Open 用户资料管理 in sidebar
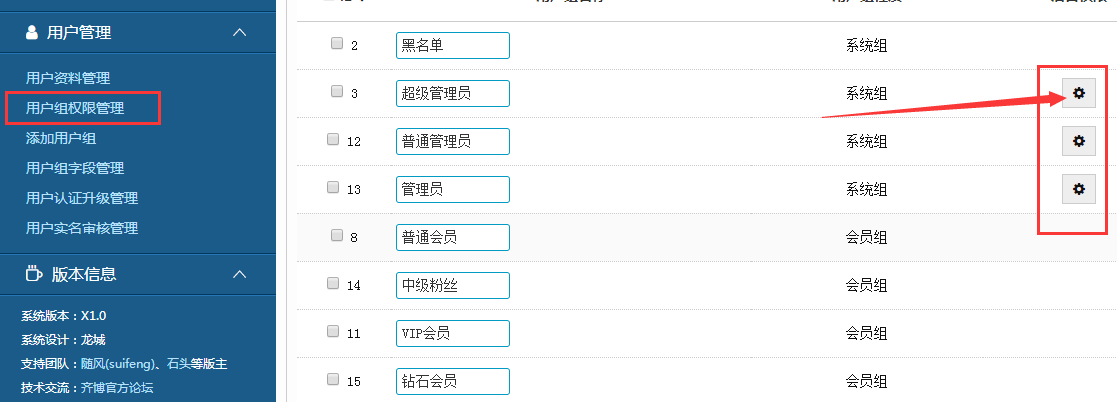 pyautogui.click(x=68, y=78)
